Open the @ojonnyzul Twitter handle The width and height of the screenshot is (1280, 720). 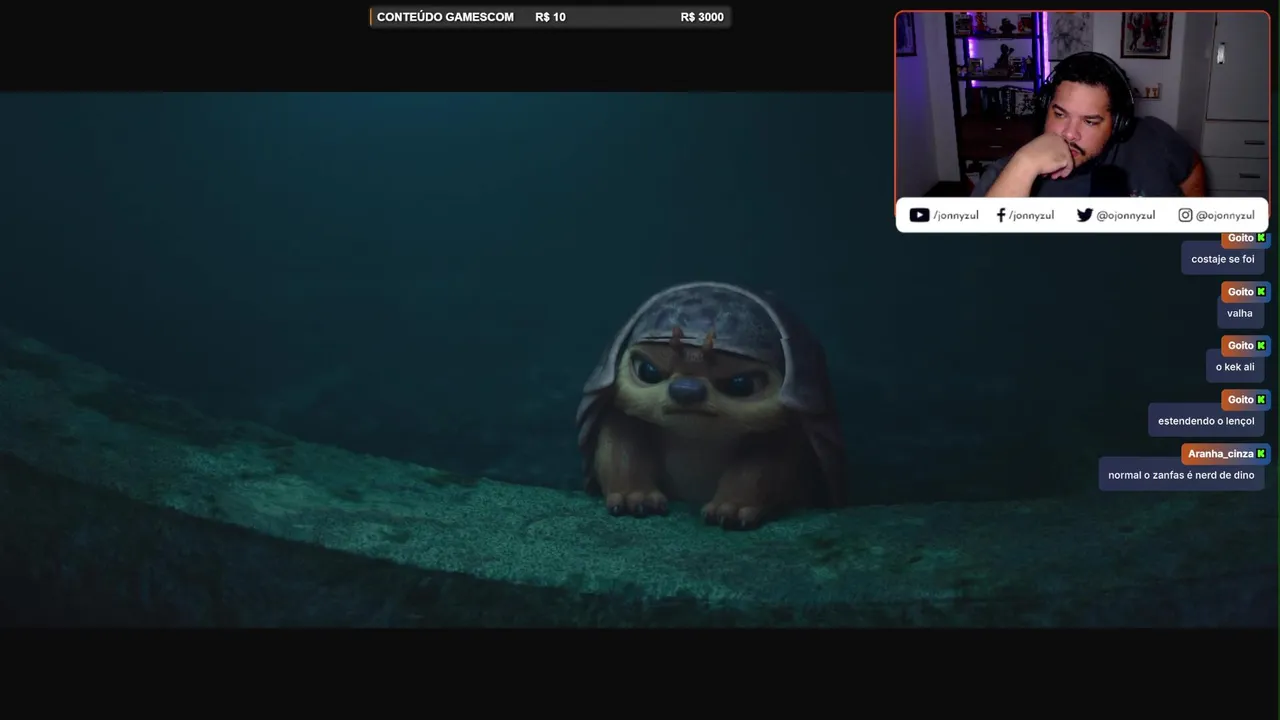click(1125, 215)
